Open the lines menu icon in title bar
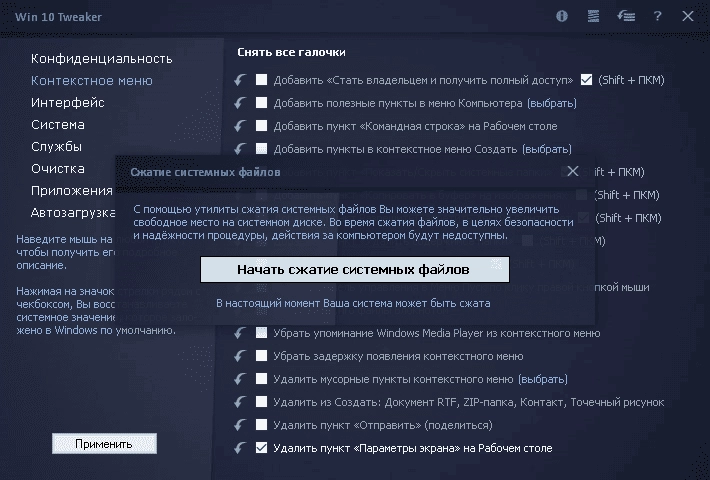Screen dimensions: 710x480 (x=593, y=16)
